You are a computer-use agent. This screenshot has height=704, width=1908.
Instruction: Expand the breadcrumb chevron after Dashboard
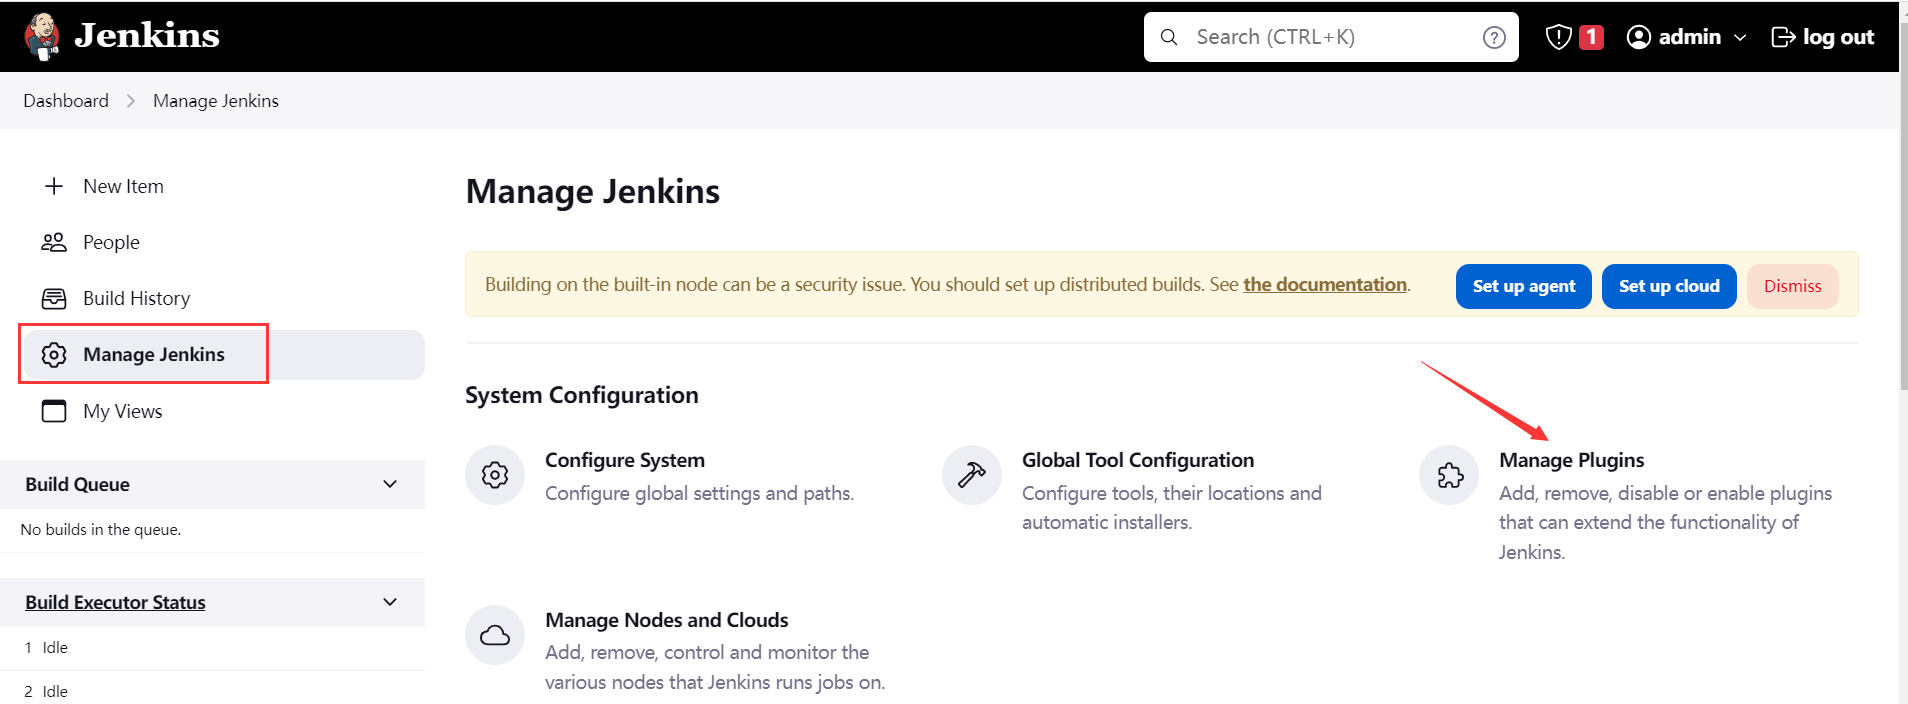tap(131, 101)
